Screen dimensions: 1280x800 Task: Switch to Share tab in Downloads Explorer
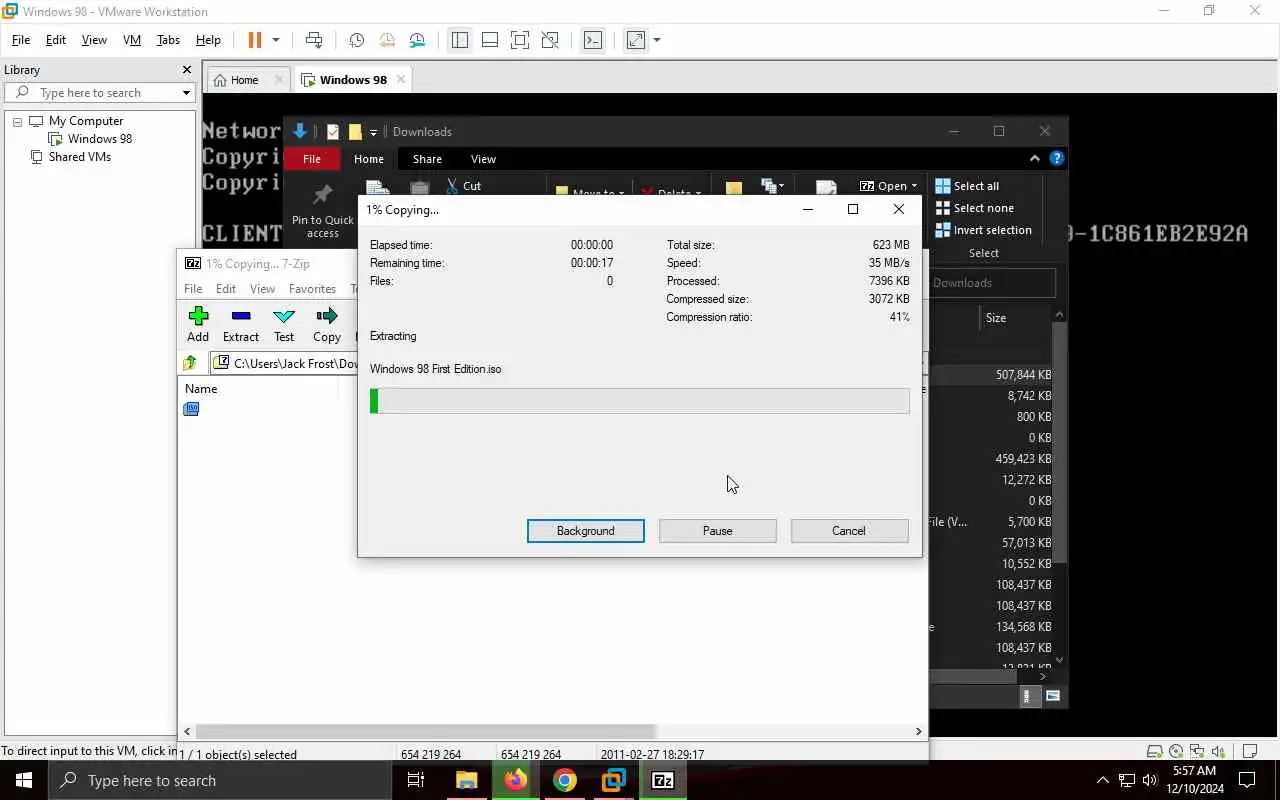click(427, 159)
